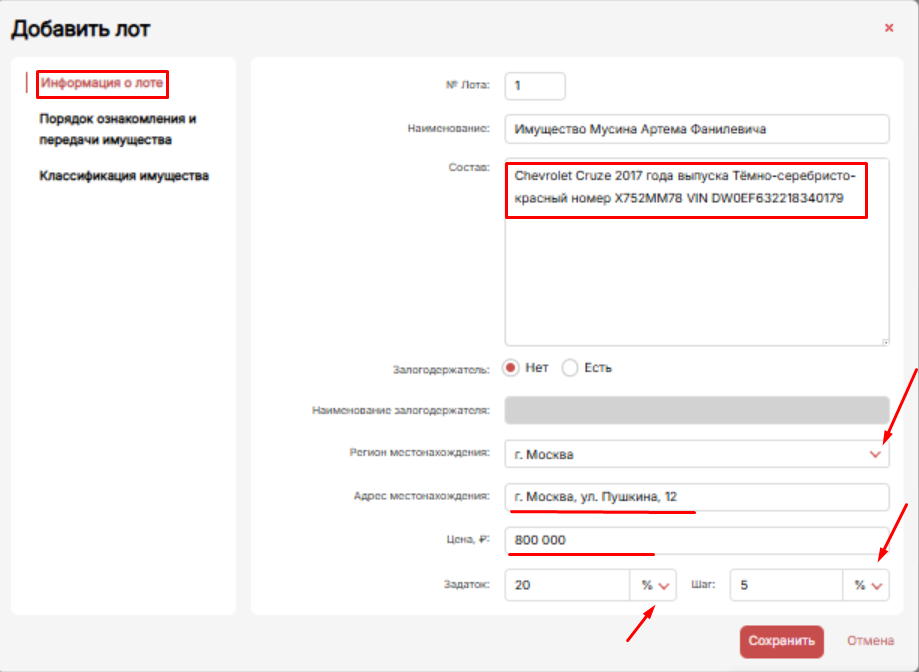
Task: Click the Задаток value field
Action: tap(567, 585)
